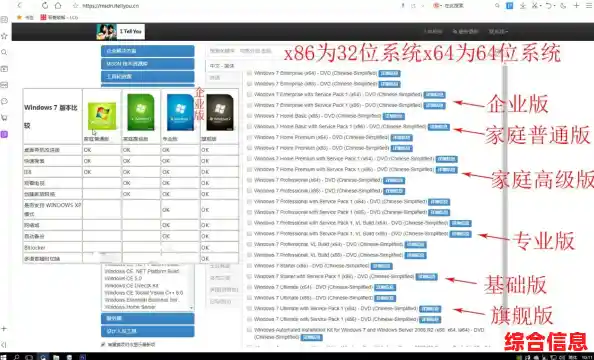
Task: Select Windows Home Server in product list
Action: coord(130,307)
